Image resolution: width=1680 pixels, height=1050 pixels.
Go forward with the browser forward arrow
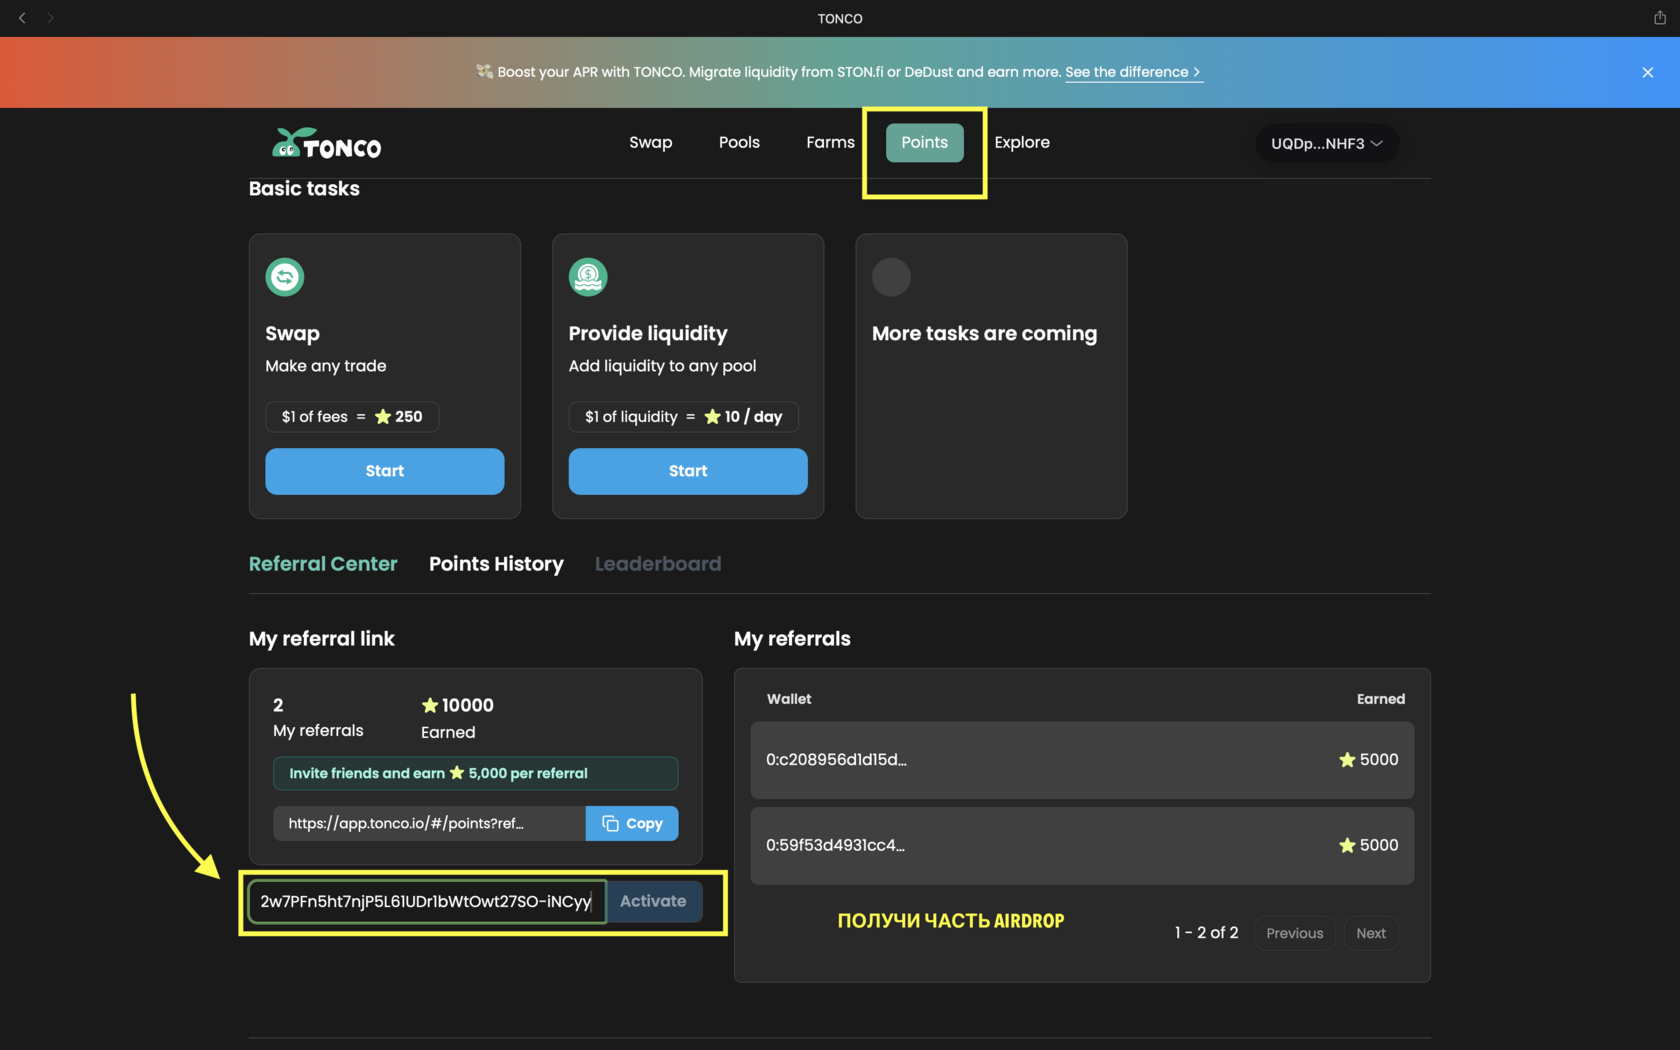pyautogui.click(x=50, y=18)
